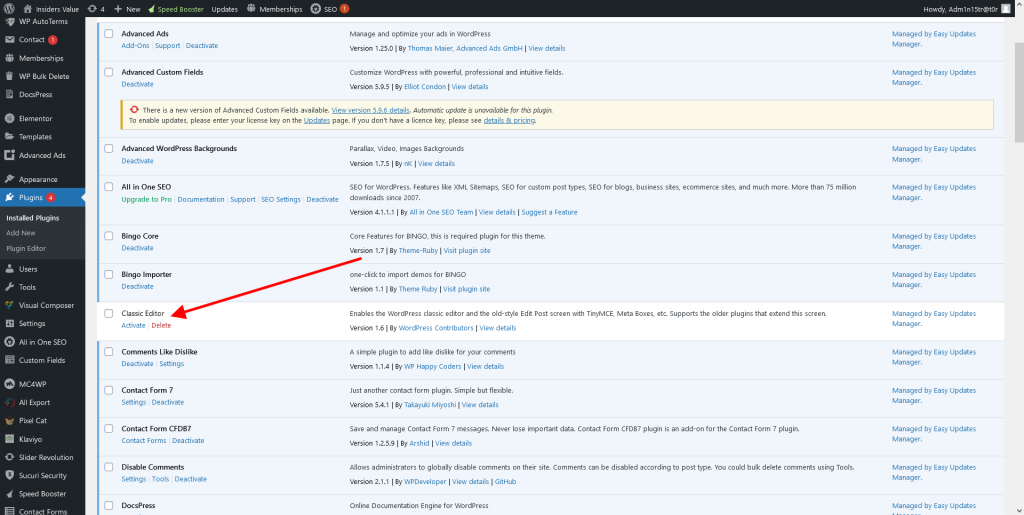Open the MC4WP sidebar icon
Viewport: 1024px width, 515px height.
(x=9, y=384)
